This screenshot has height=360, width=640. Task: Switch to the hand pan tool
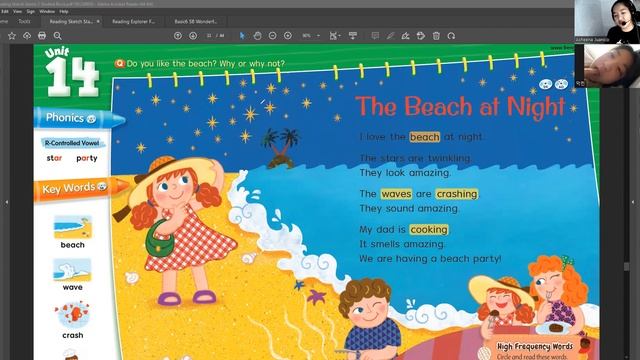257,36
